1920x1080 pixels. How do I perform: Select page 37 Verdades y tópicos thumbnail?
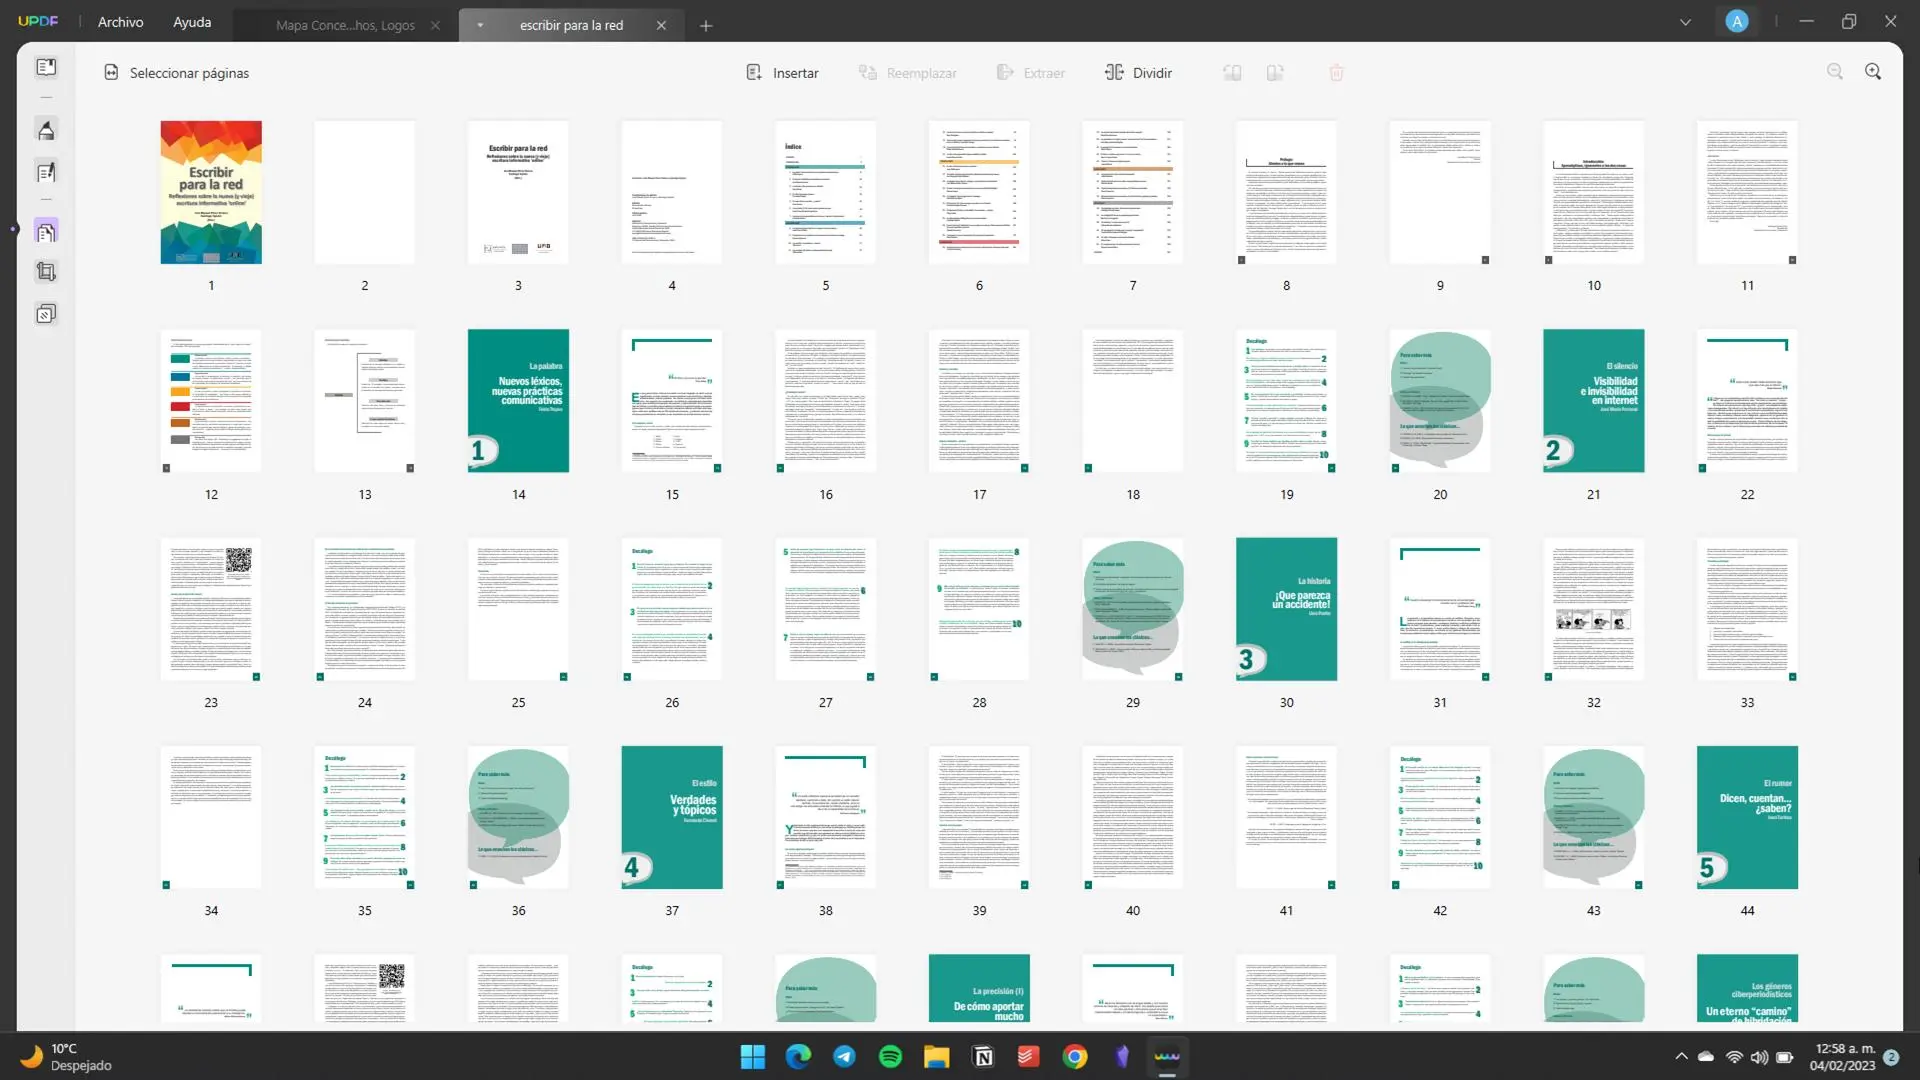coord(672,817)
